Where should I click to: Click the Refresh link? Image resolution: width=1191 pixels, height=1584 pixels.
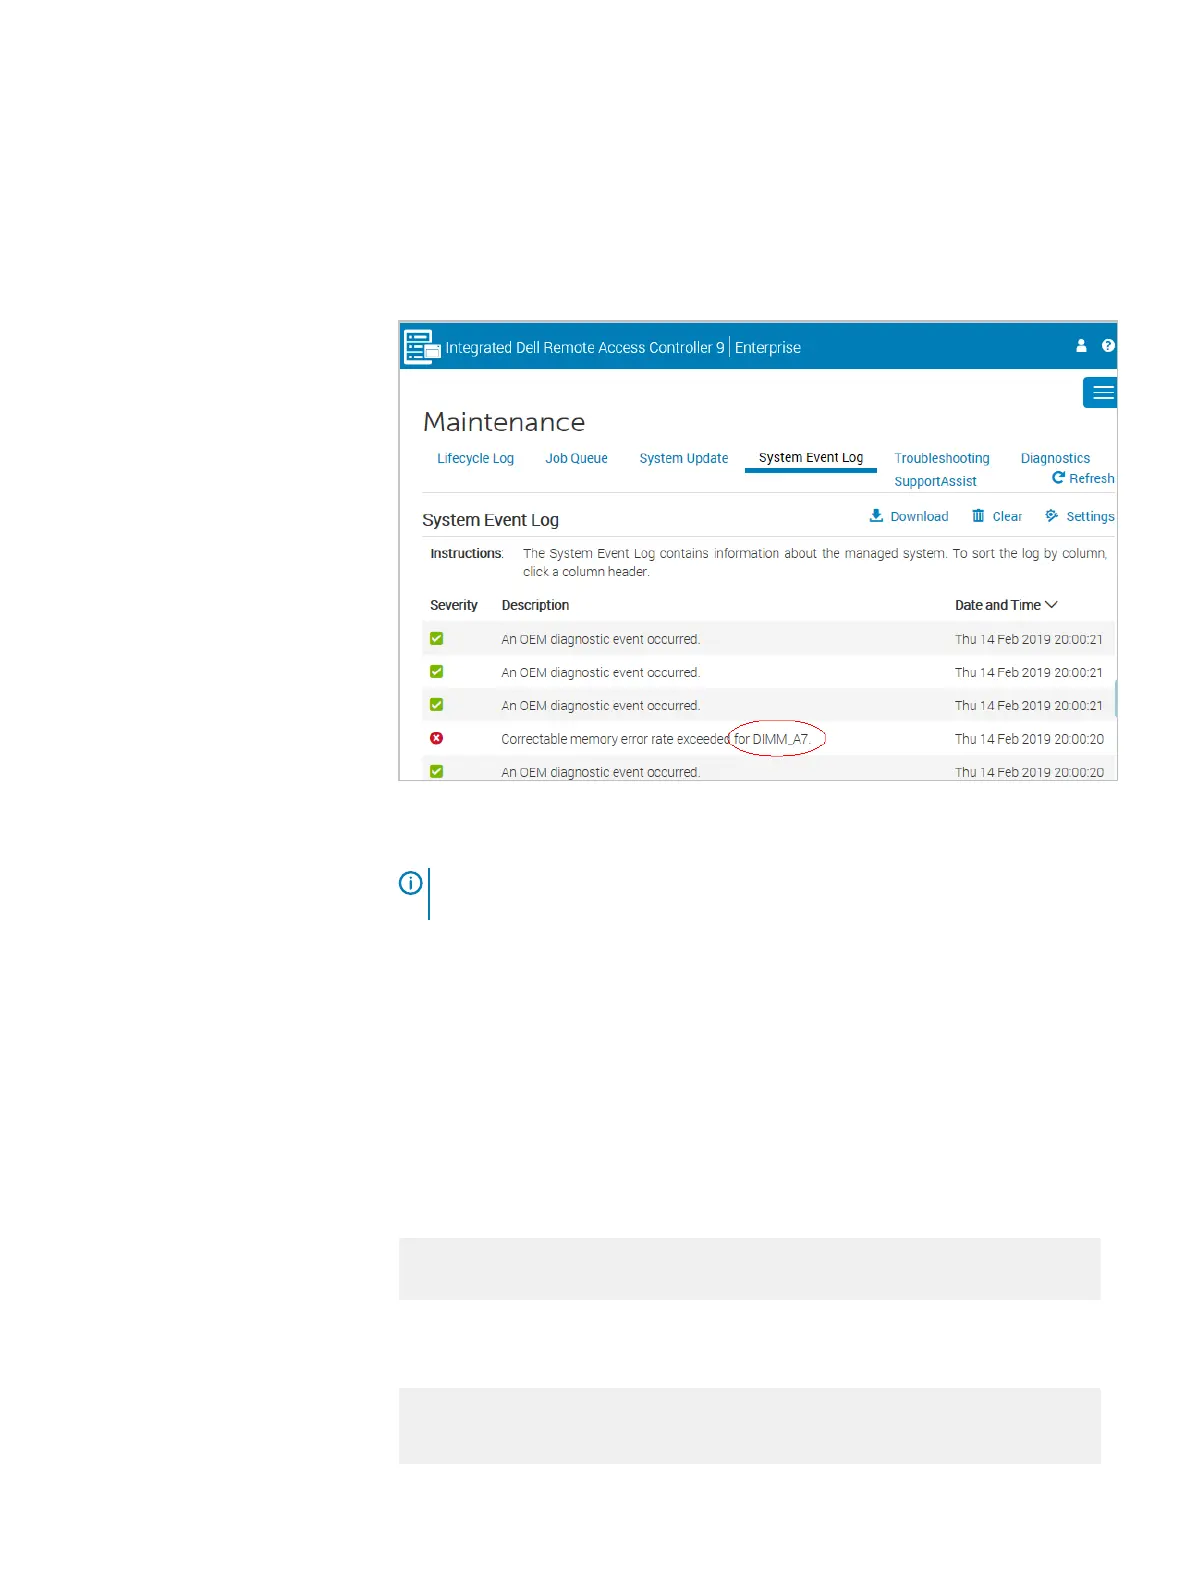click(x=1083, y=478)
